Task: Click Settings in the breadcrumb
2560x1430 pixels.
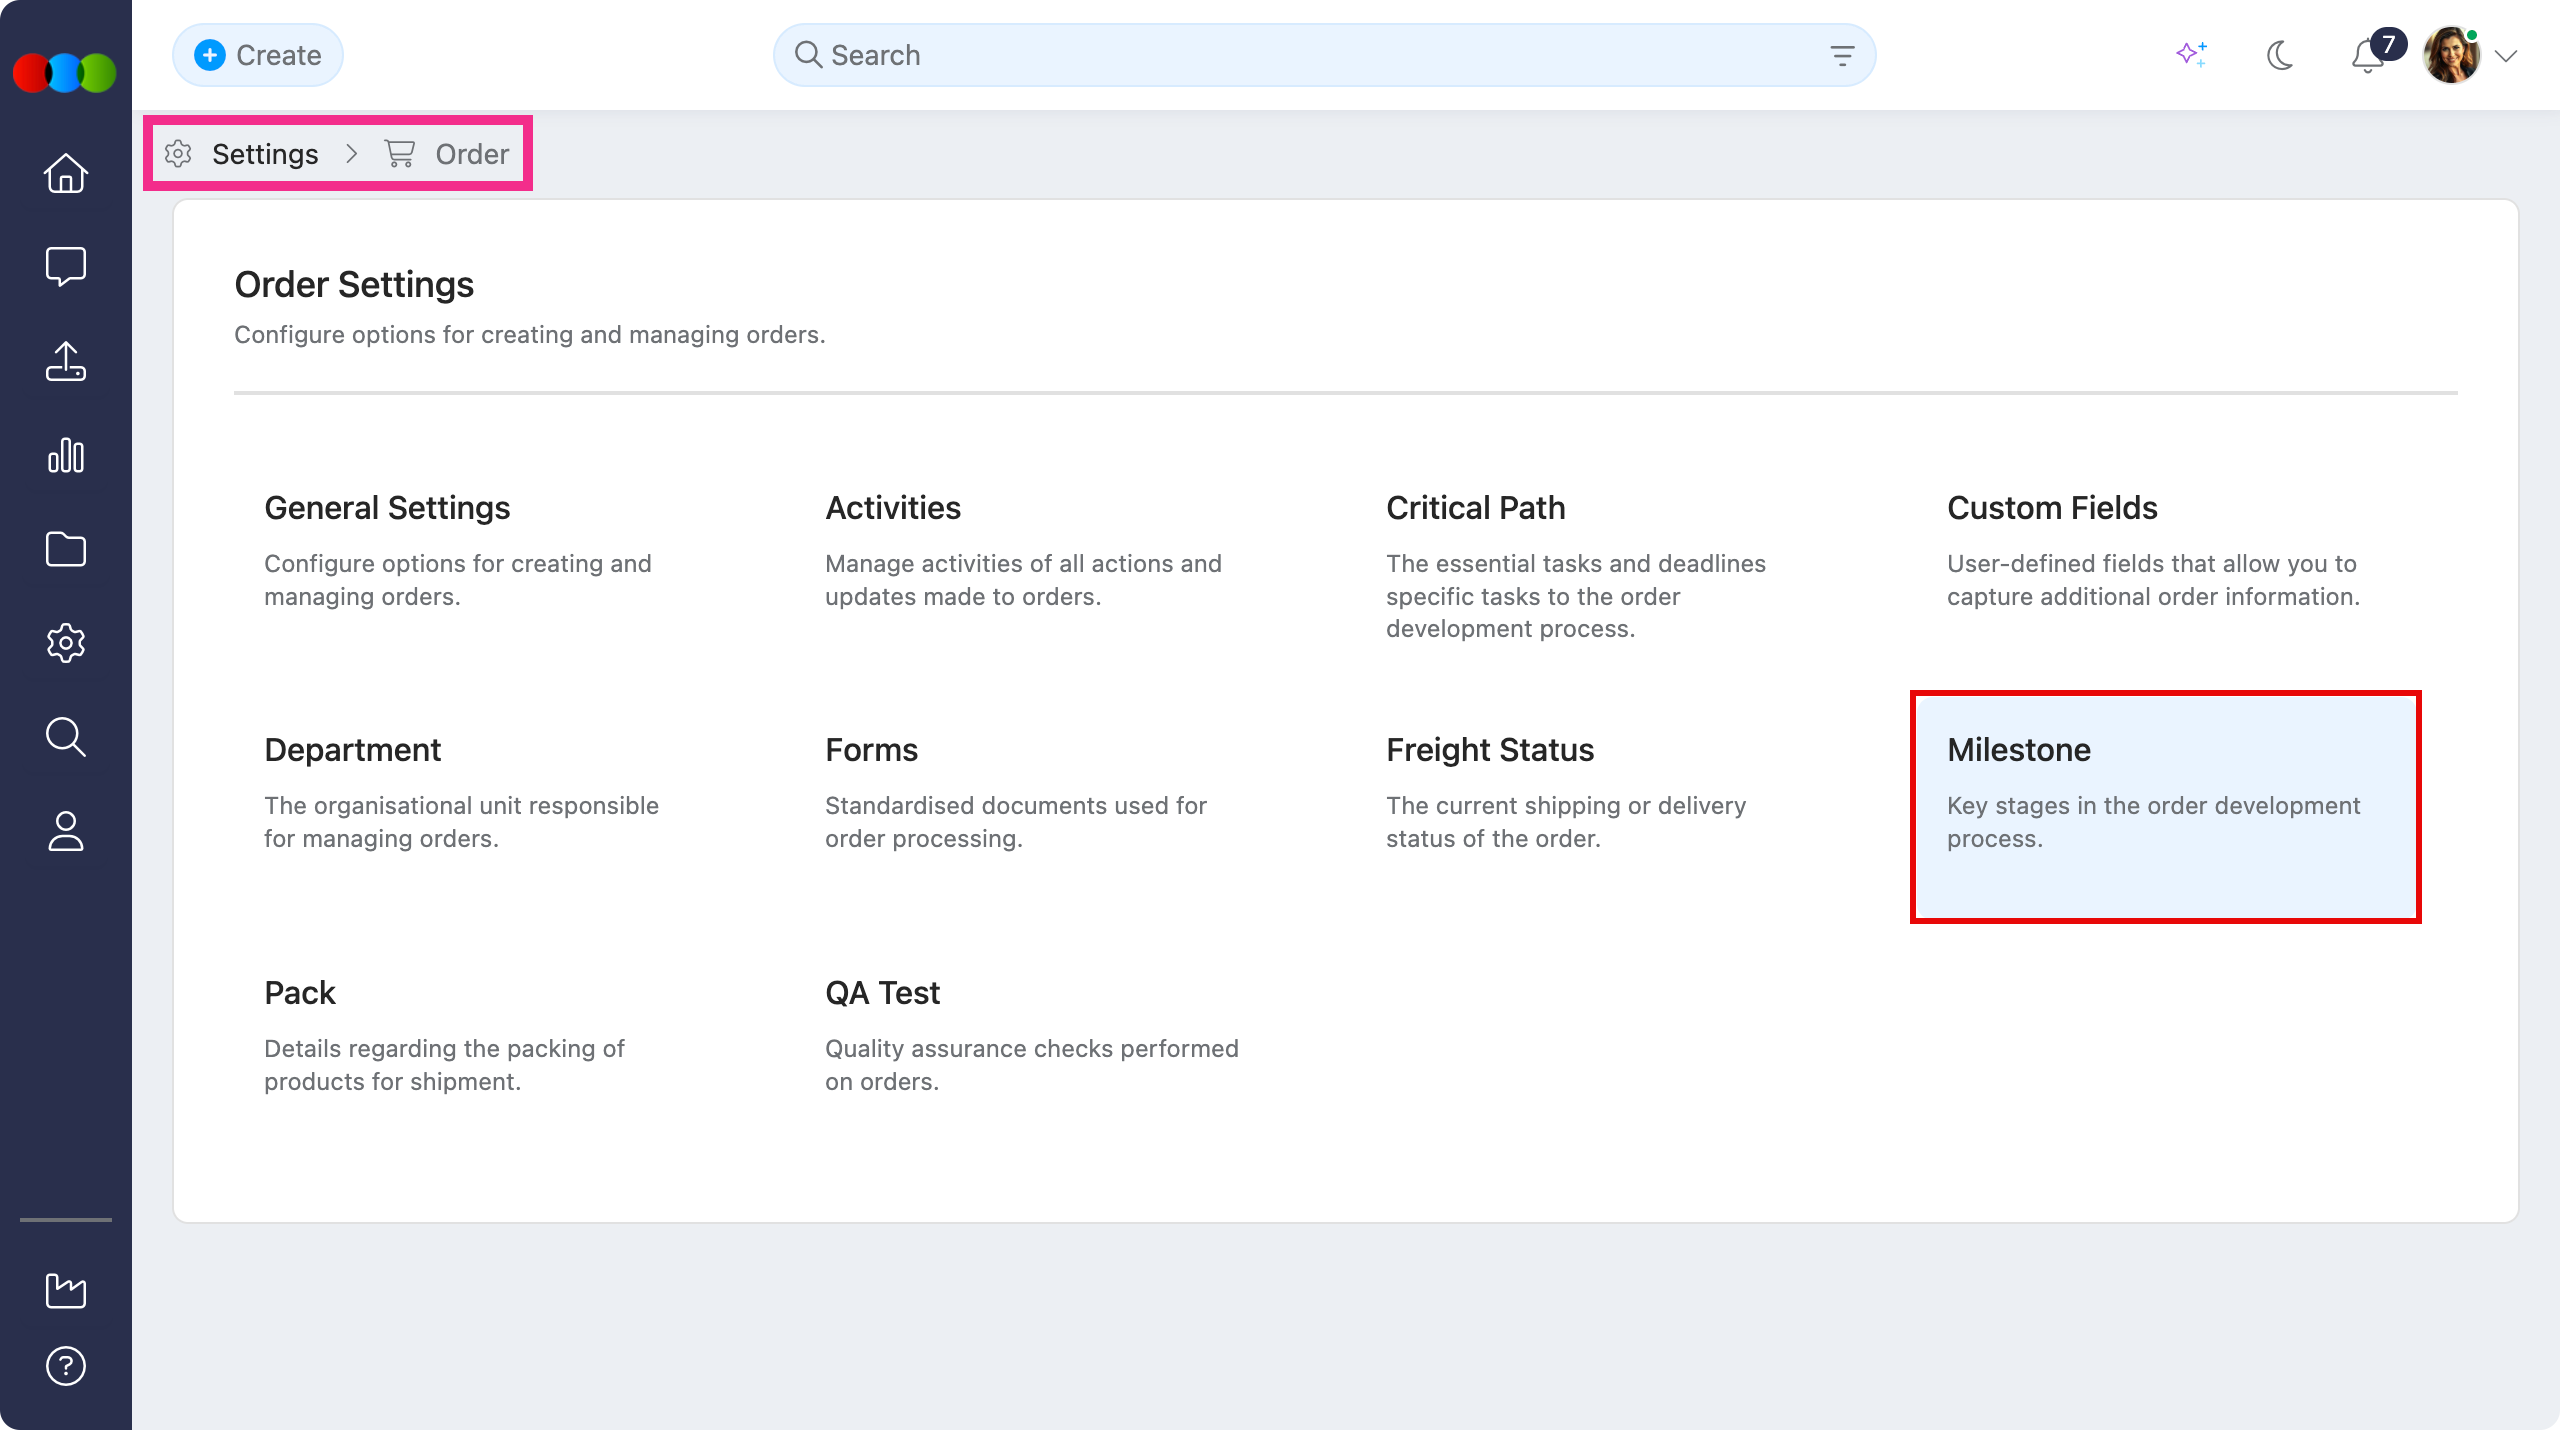Action: coord(265,154)
